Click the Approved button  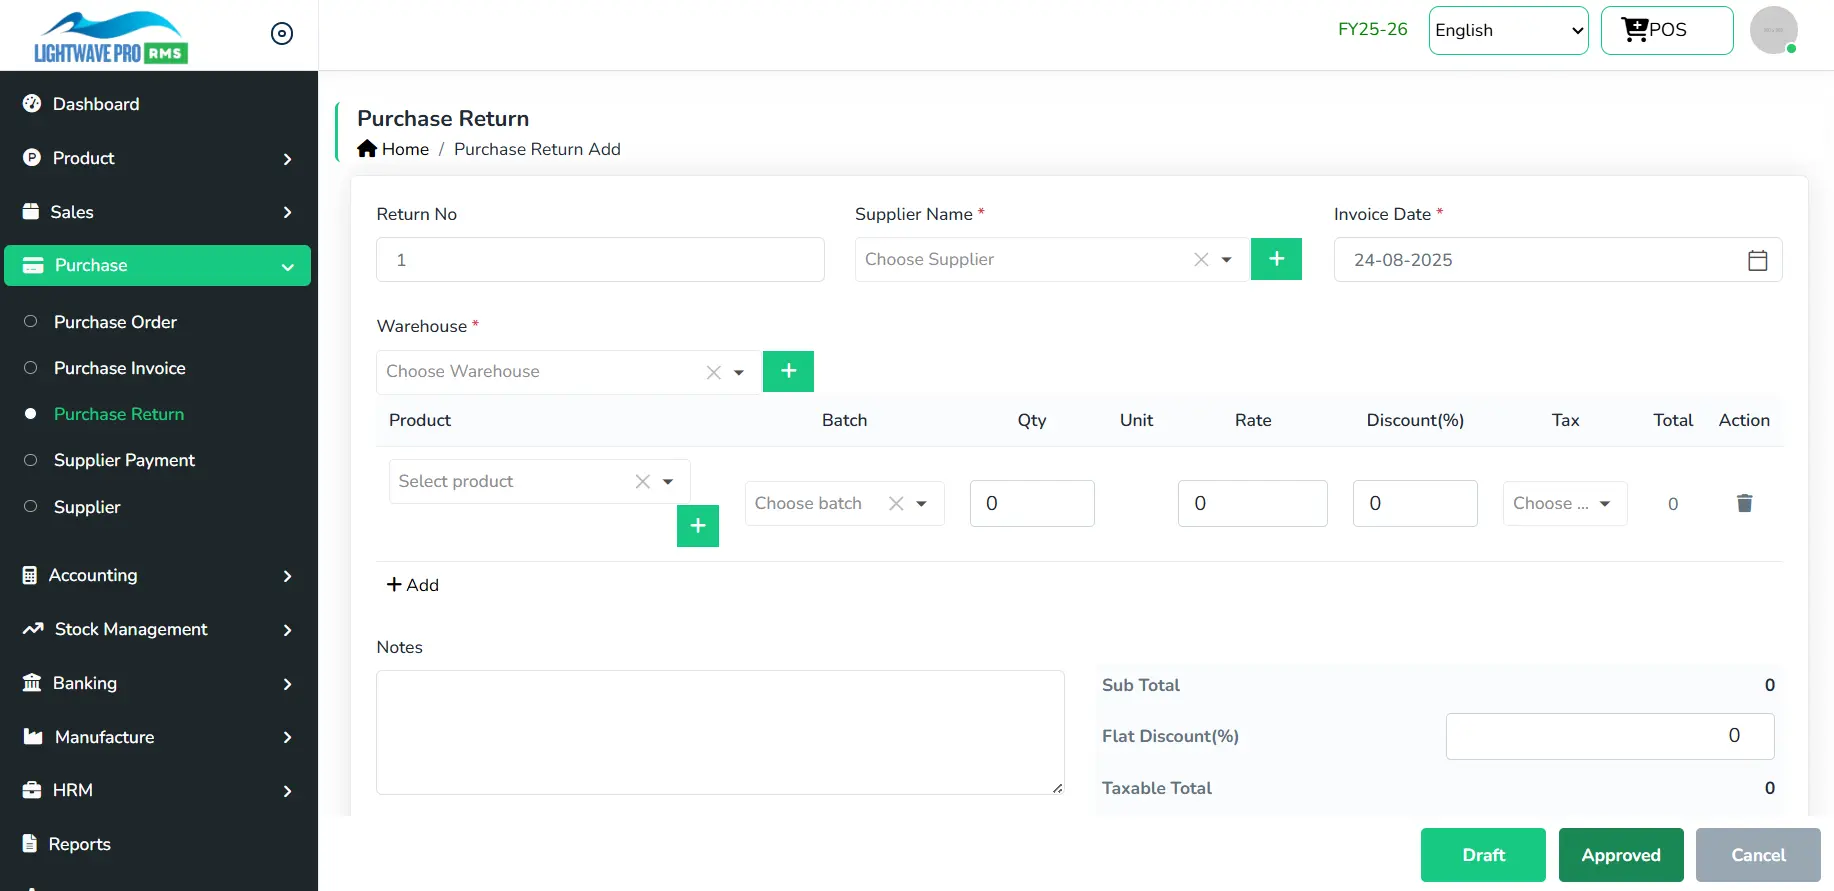pos(1620,855)
